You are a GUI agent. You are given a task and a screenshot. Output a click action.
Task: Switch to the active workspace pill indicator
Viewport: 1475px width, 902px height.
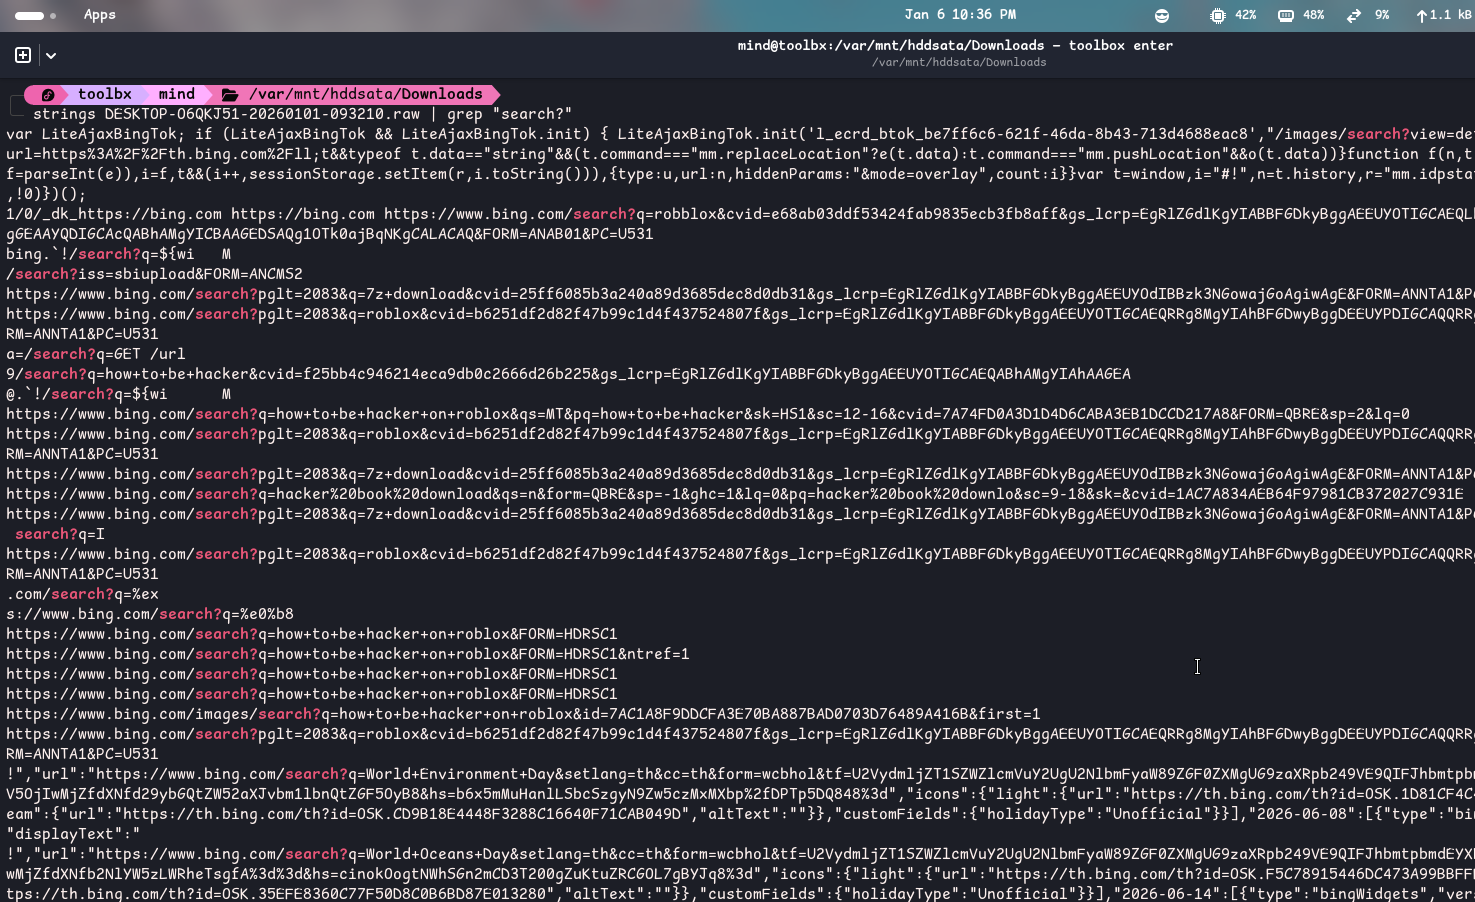pos(29,15)
